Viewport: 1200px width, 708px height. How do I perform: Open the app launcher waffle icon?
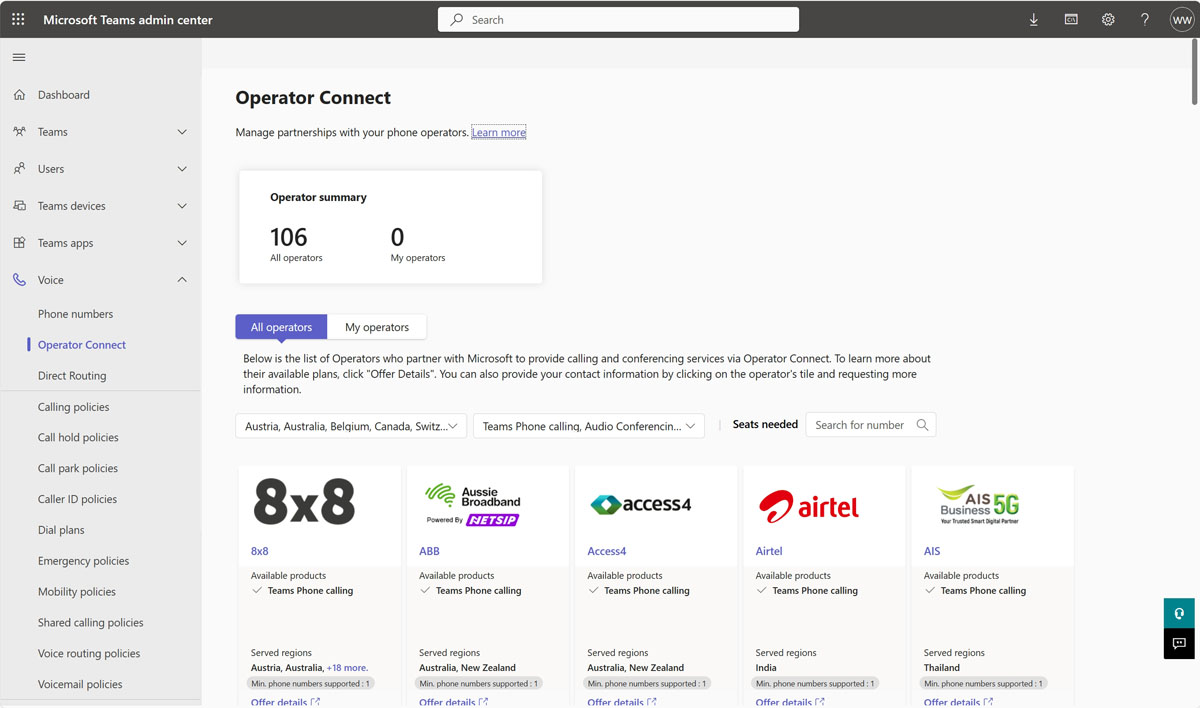click(18, 19)
